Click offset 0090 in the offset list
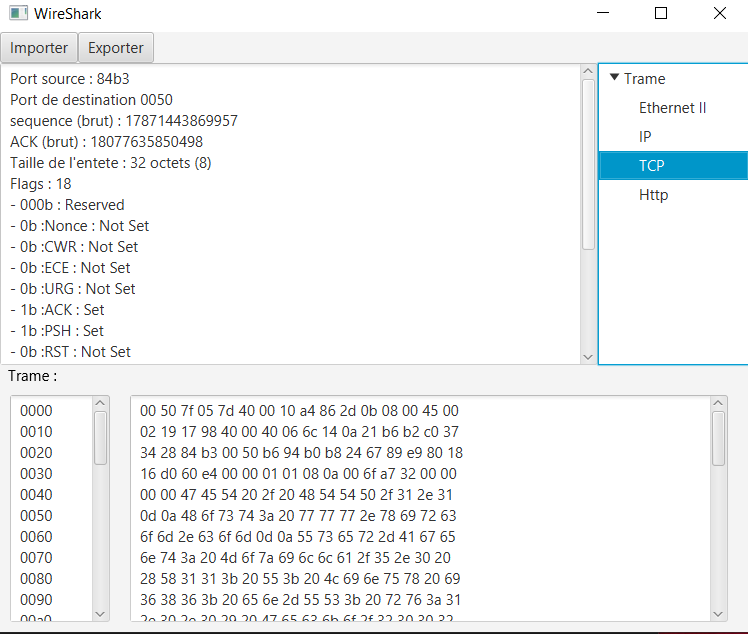This screenshot has width=748, height=634. coord(36,600)
